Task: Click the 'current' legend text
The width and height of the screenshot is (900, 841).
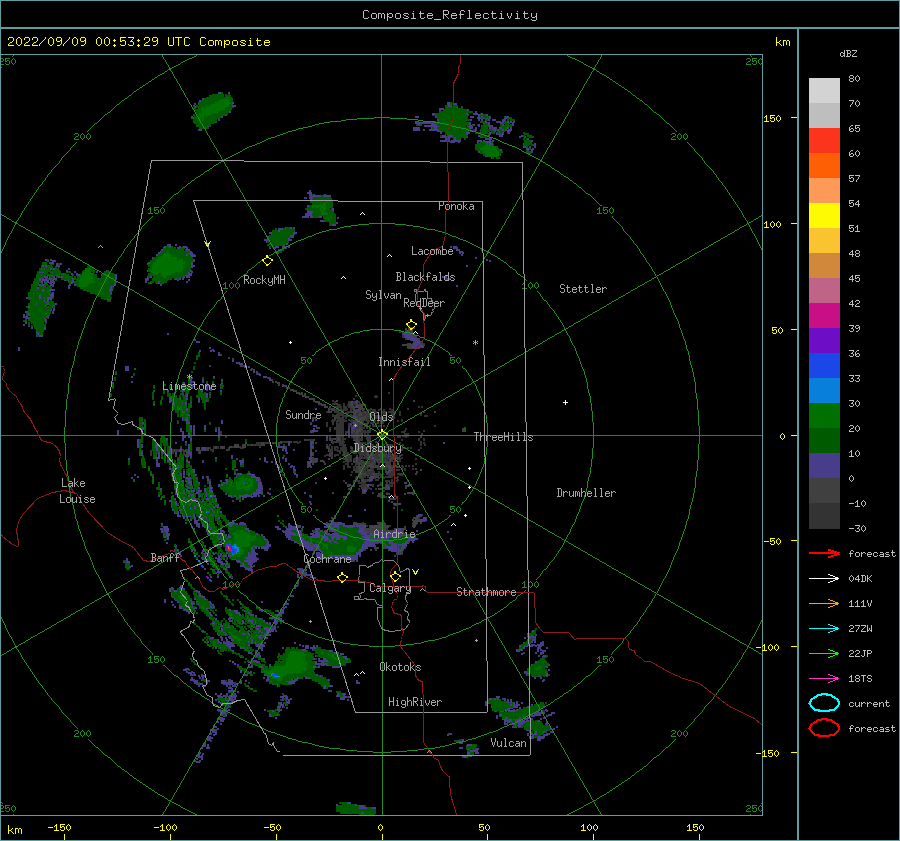Action: tap(869, 703)
